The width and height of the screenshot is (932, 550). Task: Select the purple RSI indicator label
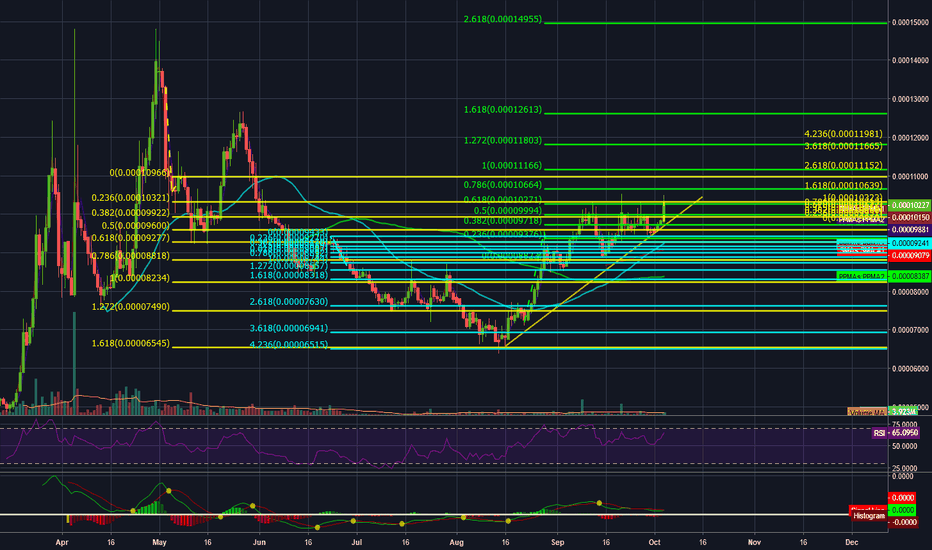(x=879, y=433)
